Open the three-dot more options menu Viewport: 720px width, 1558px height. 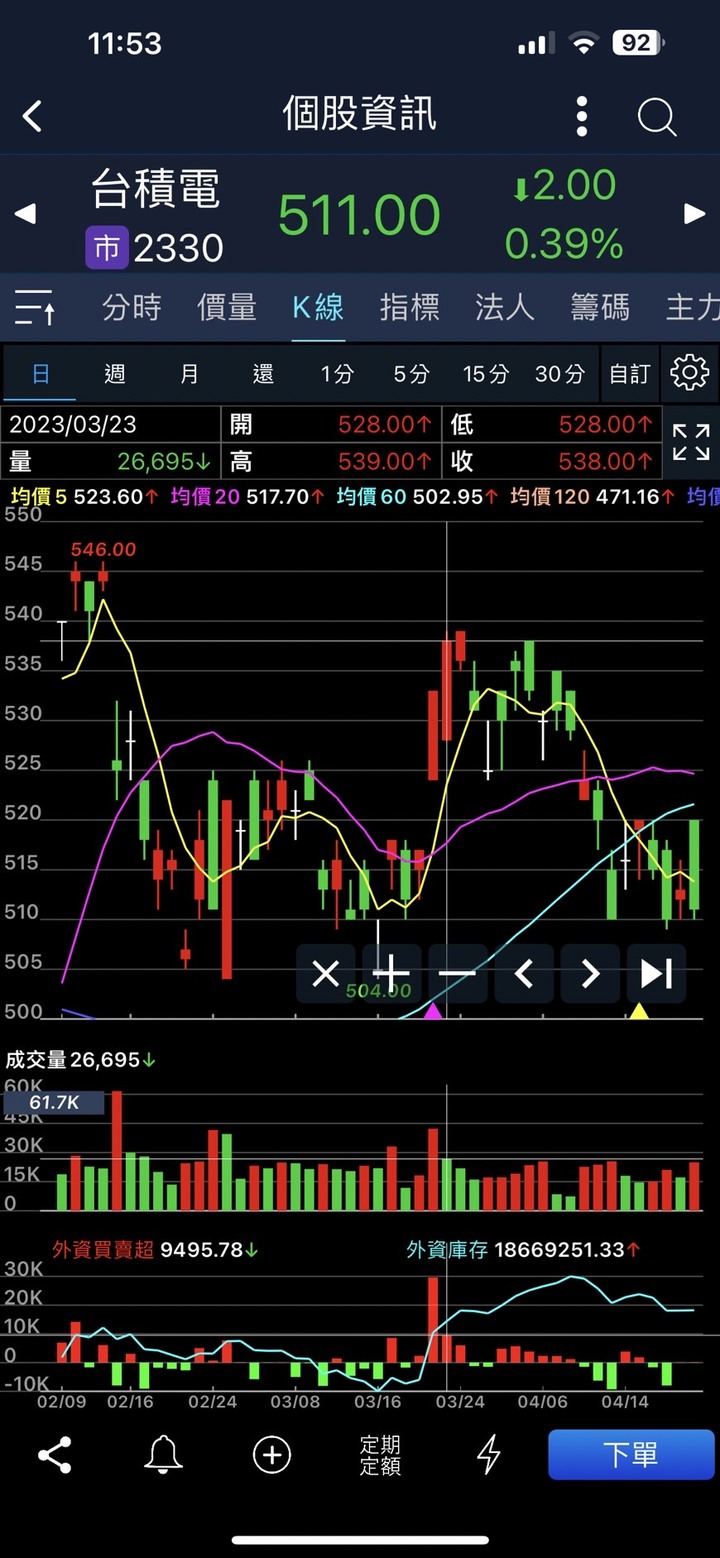[581, 116]
